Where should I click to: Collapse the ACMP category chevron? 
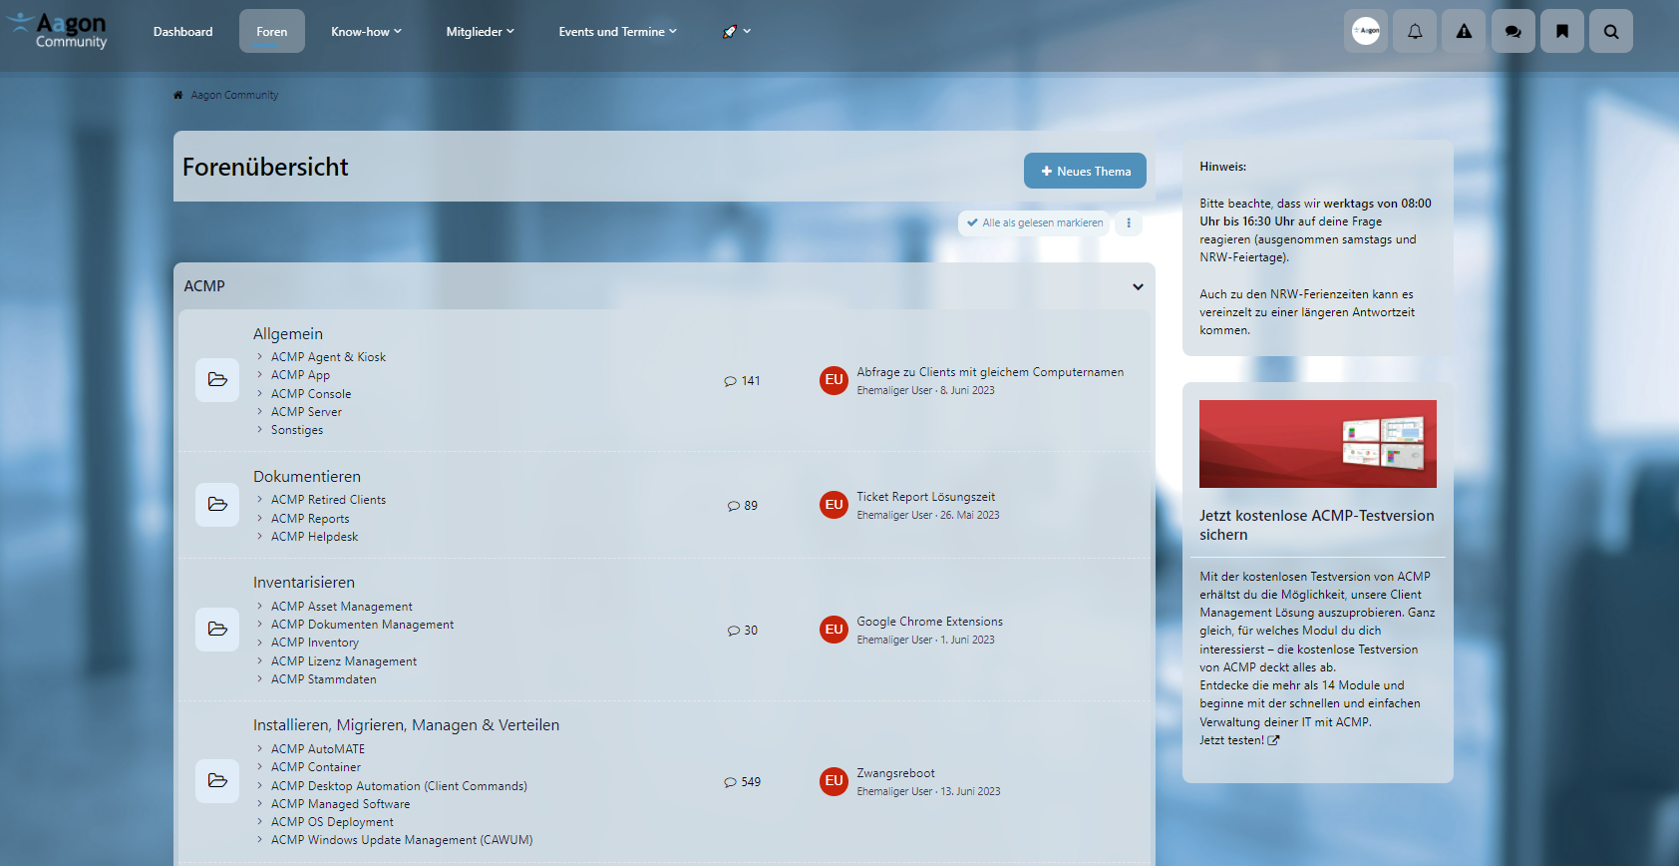[1138, 287]
